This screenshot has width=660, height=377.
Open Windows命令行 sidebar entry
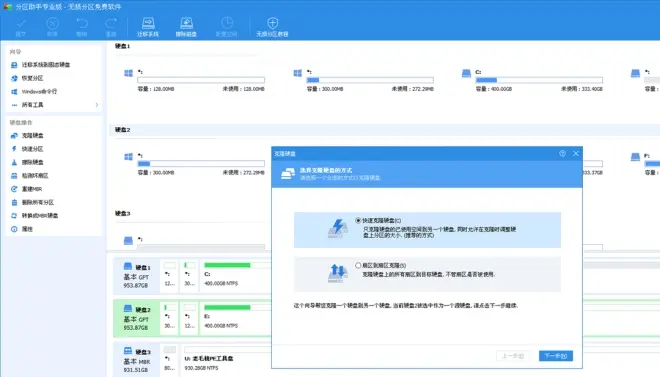click(39, 91)
